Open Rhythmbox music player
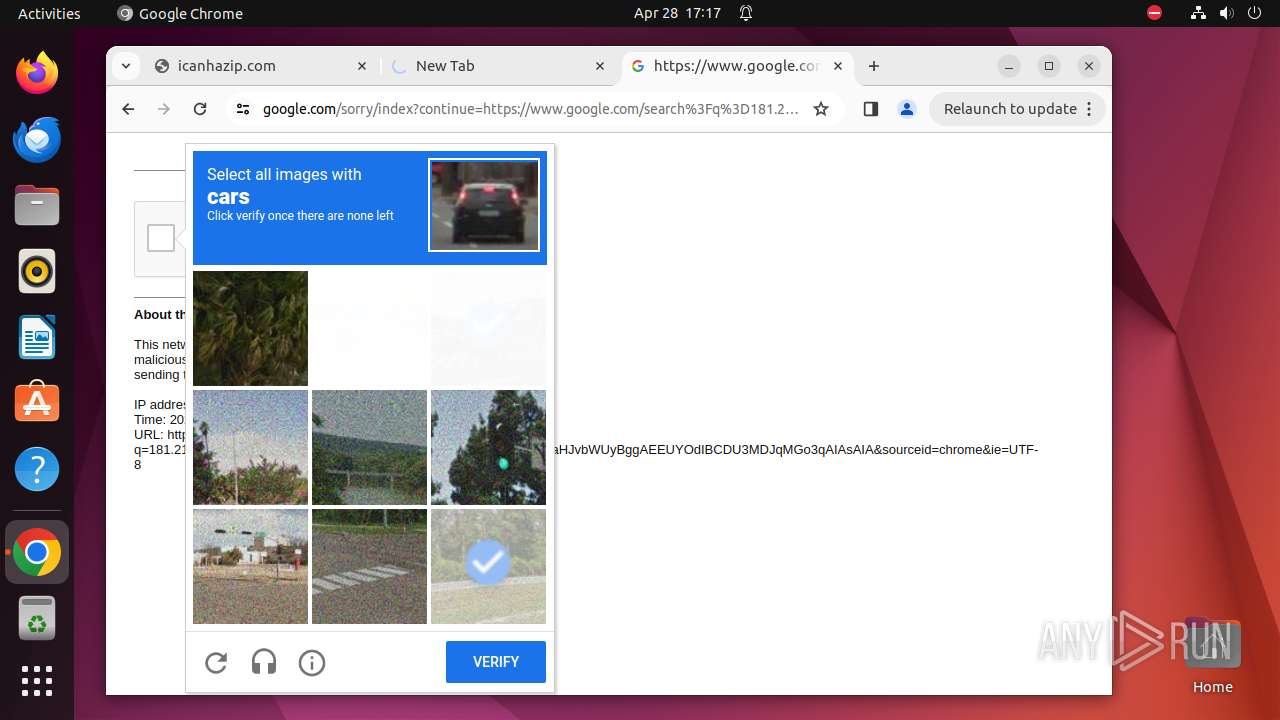1280x720 pixels. (x=37, y=271)
